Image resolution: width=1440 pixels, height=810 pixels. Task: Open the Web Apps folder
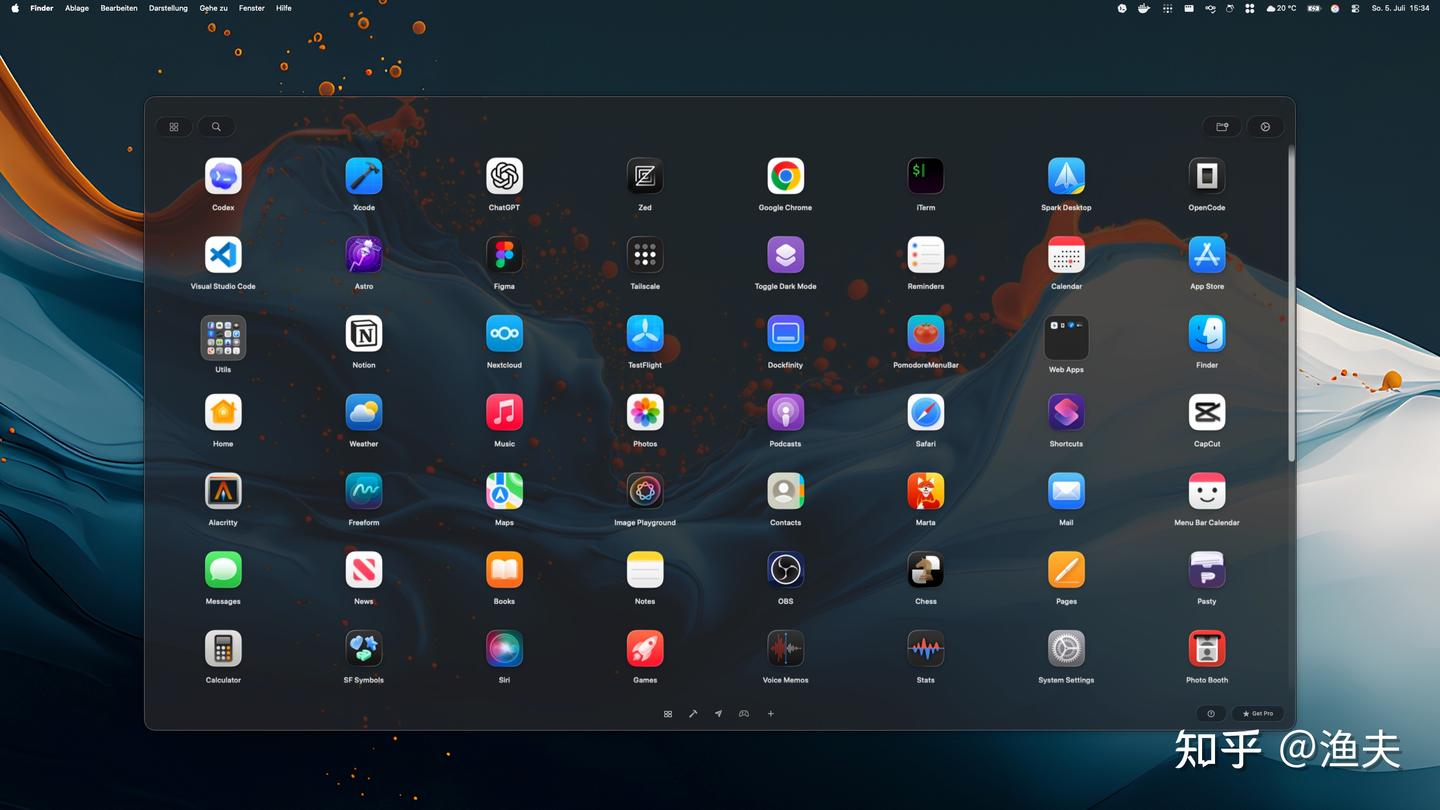(1066, 338)
